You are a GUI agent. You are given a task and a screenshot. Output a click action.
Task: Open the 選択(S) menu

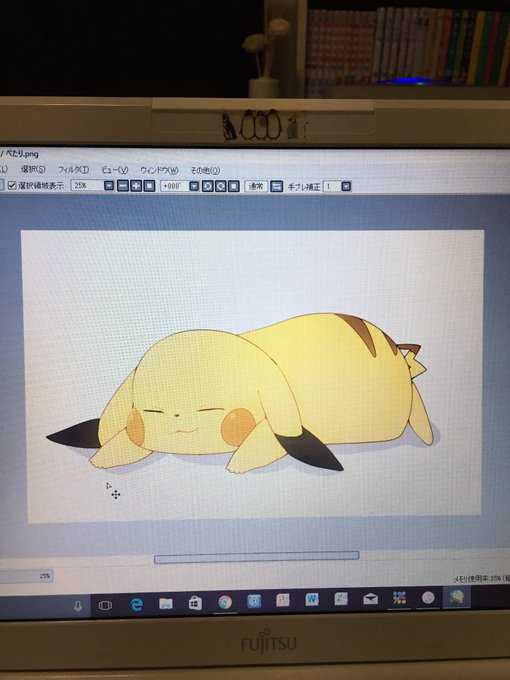pos(33,169)
